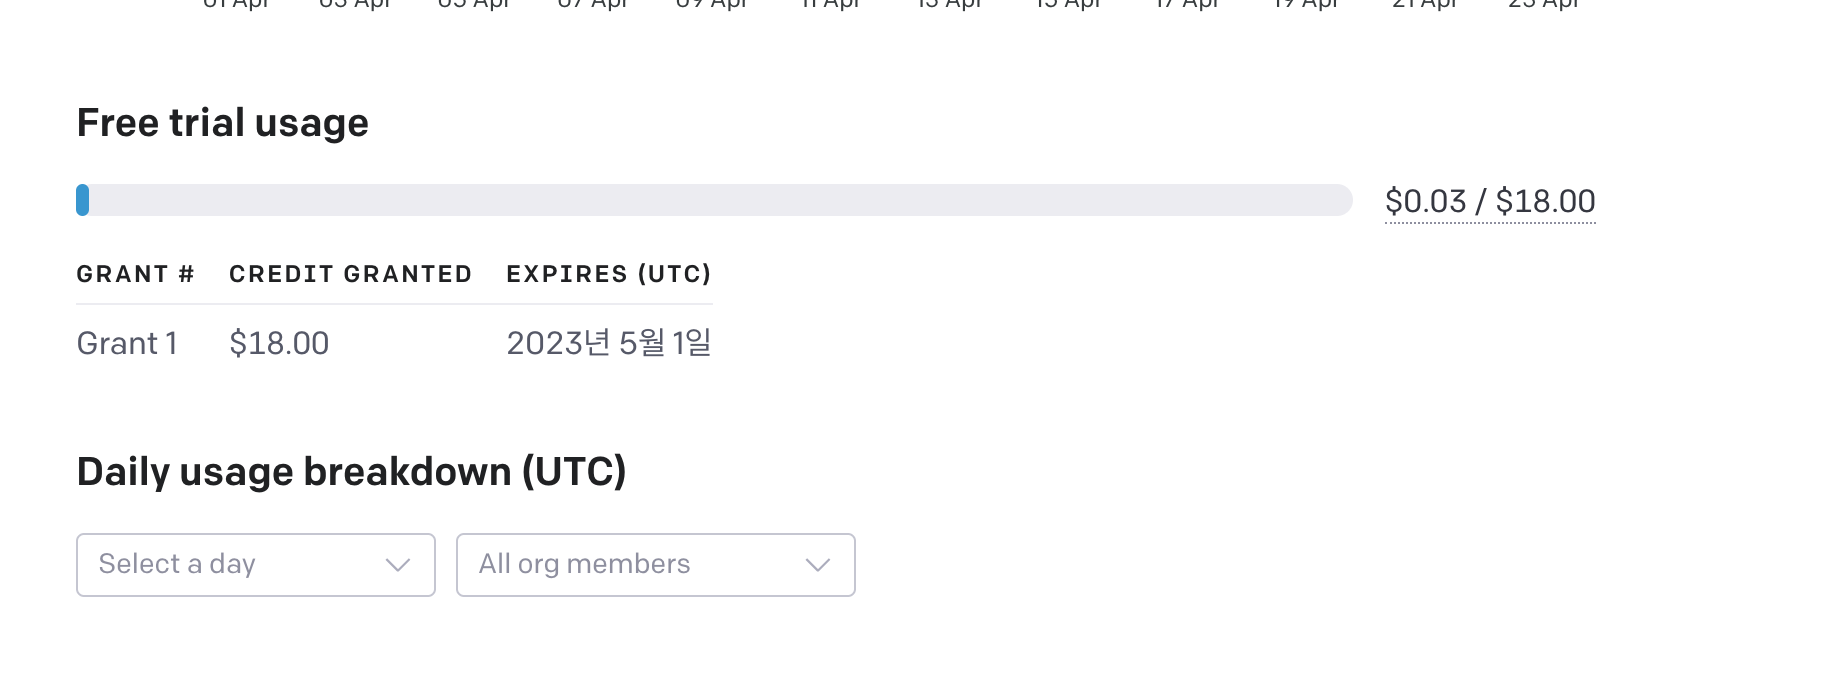
Task: Click the EXPIRES (UTC) column header
Action: tap(608, 273)
